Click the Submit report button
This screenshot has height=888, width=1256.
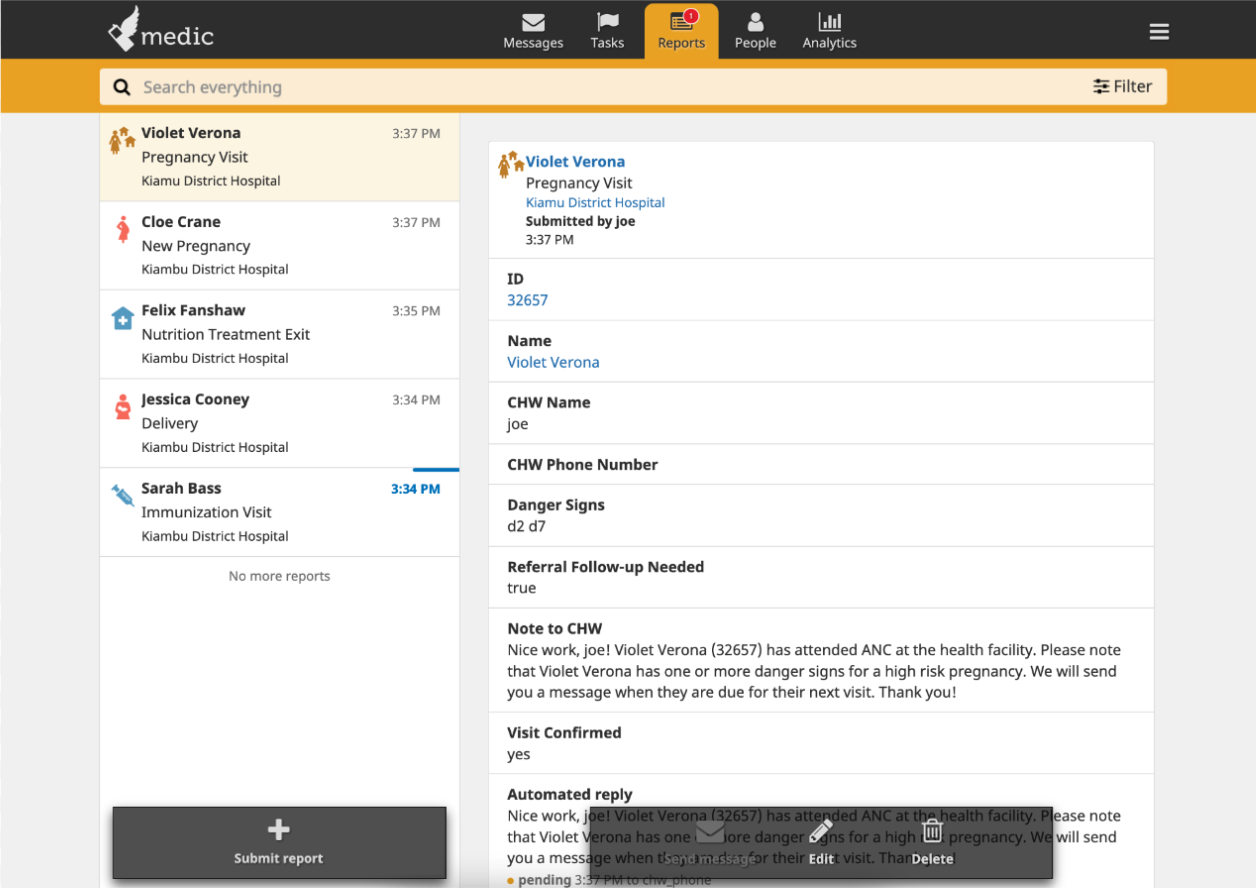point(279,843)
